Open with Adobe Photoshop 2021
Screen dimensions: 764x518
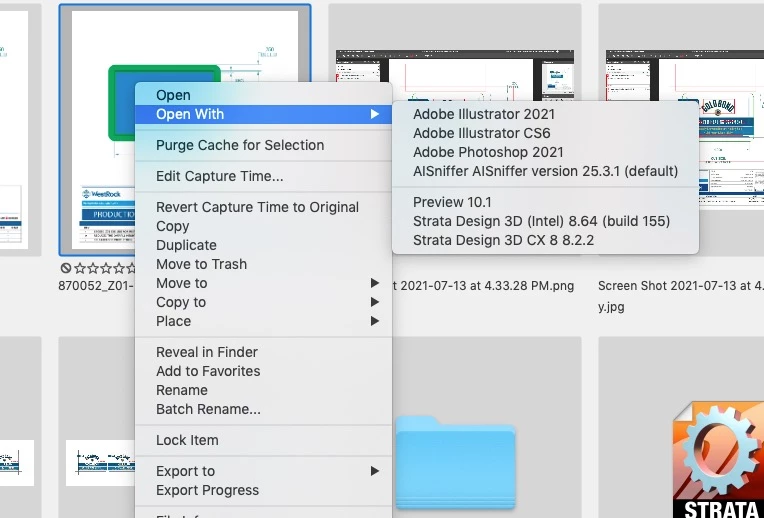pos(545,152)
